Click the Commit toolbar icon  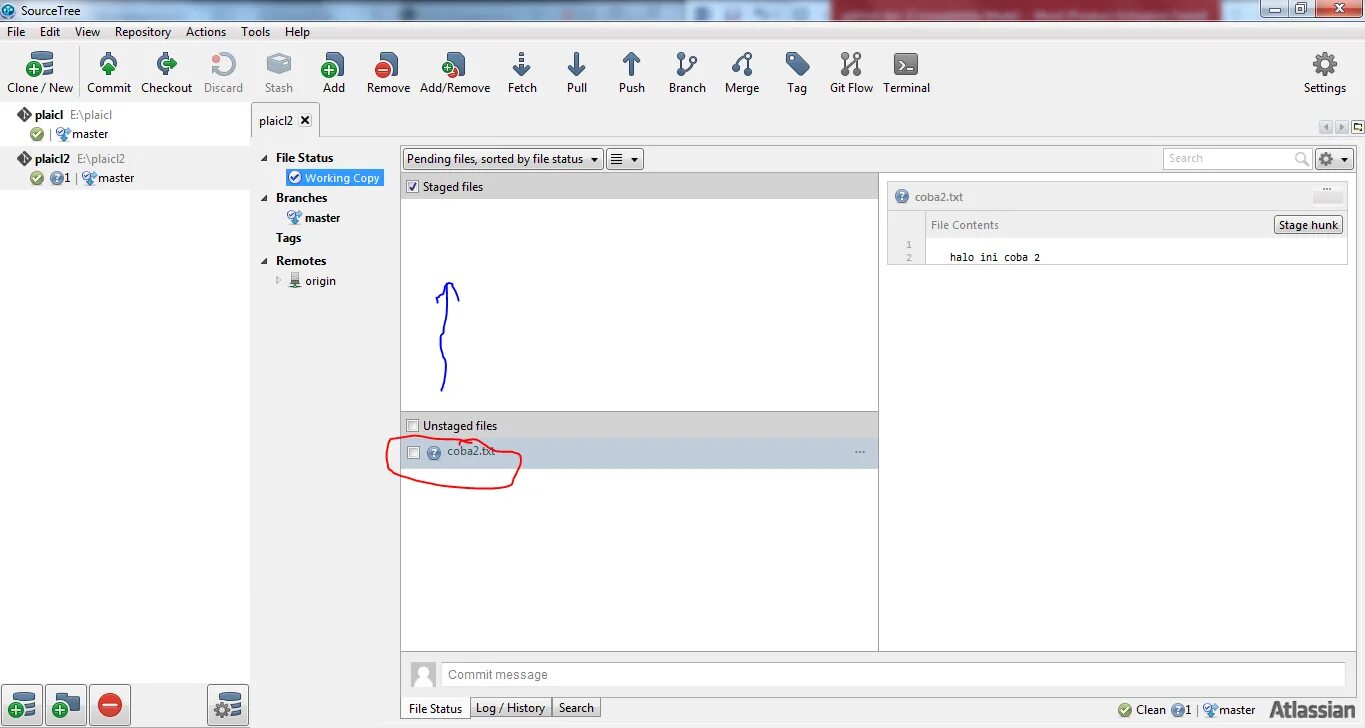[x=109, y=72]
